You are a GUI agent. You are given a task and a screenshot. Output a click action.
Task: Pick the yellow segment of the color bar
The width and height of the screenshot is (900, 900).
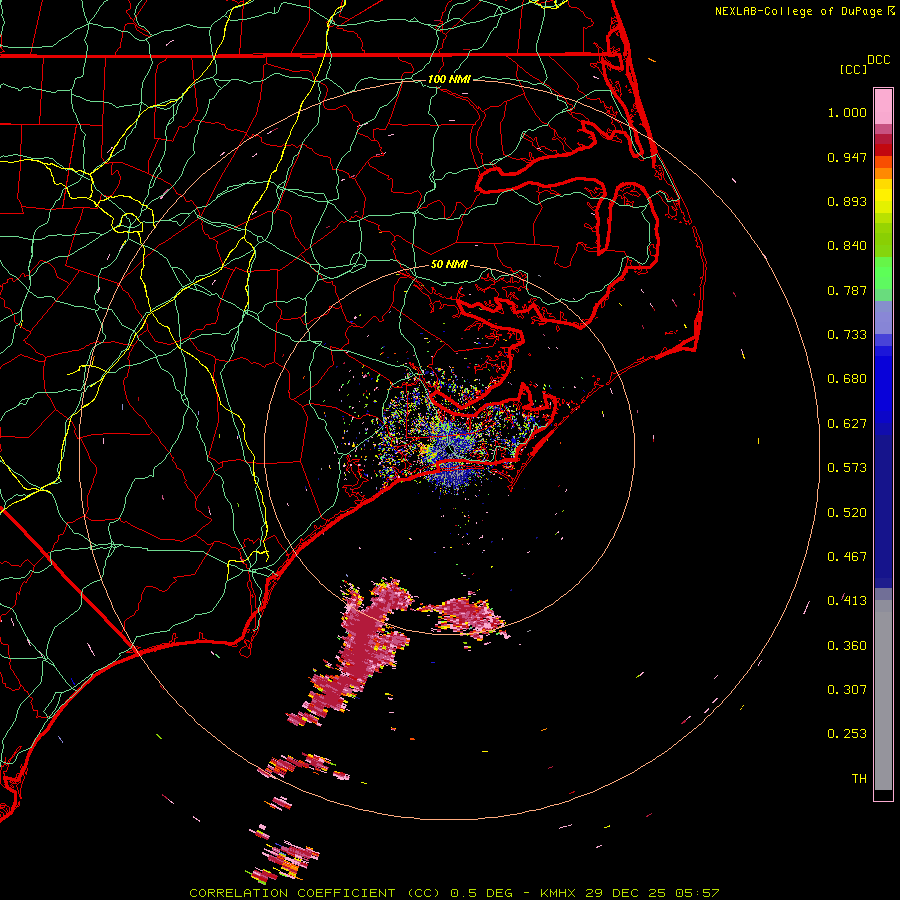point(883,197)
